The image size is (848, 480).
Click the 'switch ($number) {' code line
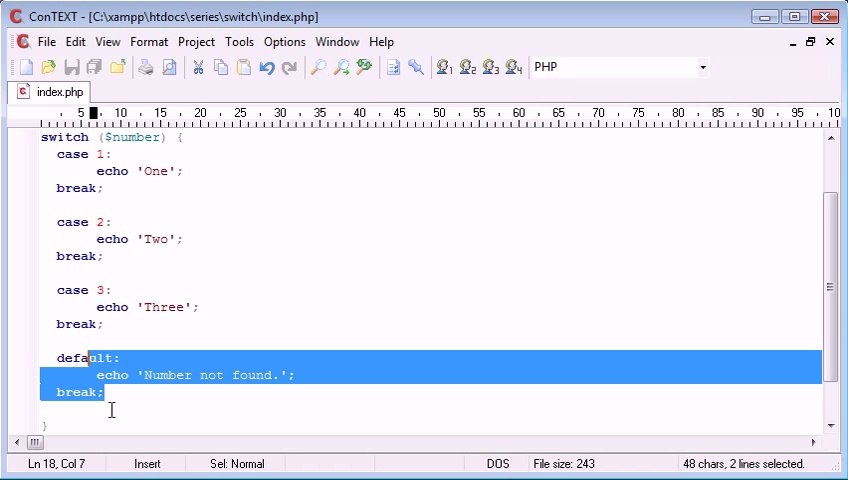click(x=112, y=137)
